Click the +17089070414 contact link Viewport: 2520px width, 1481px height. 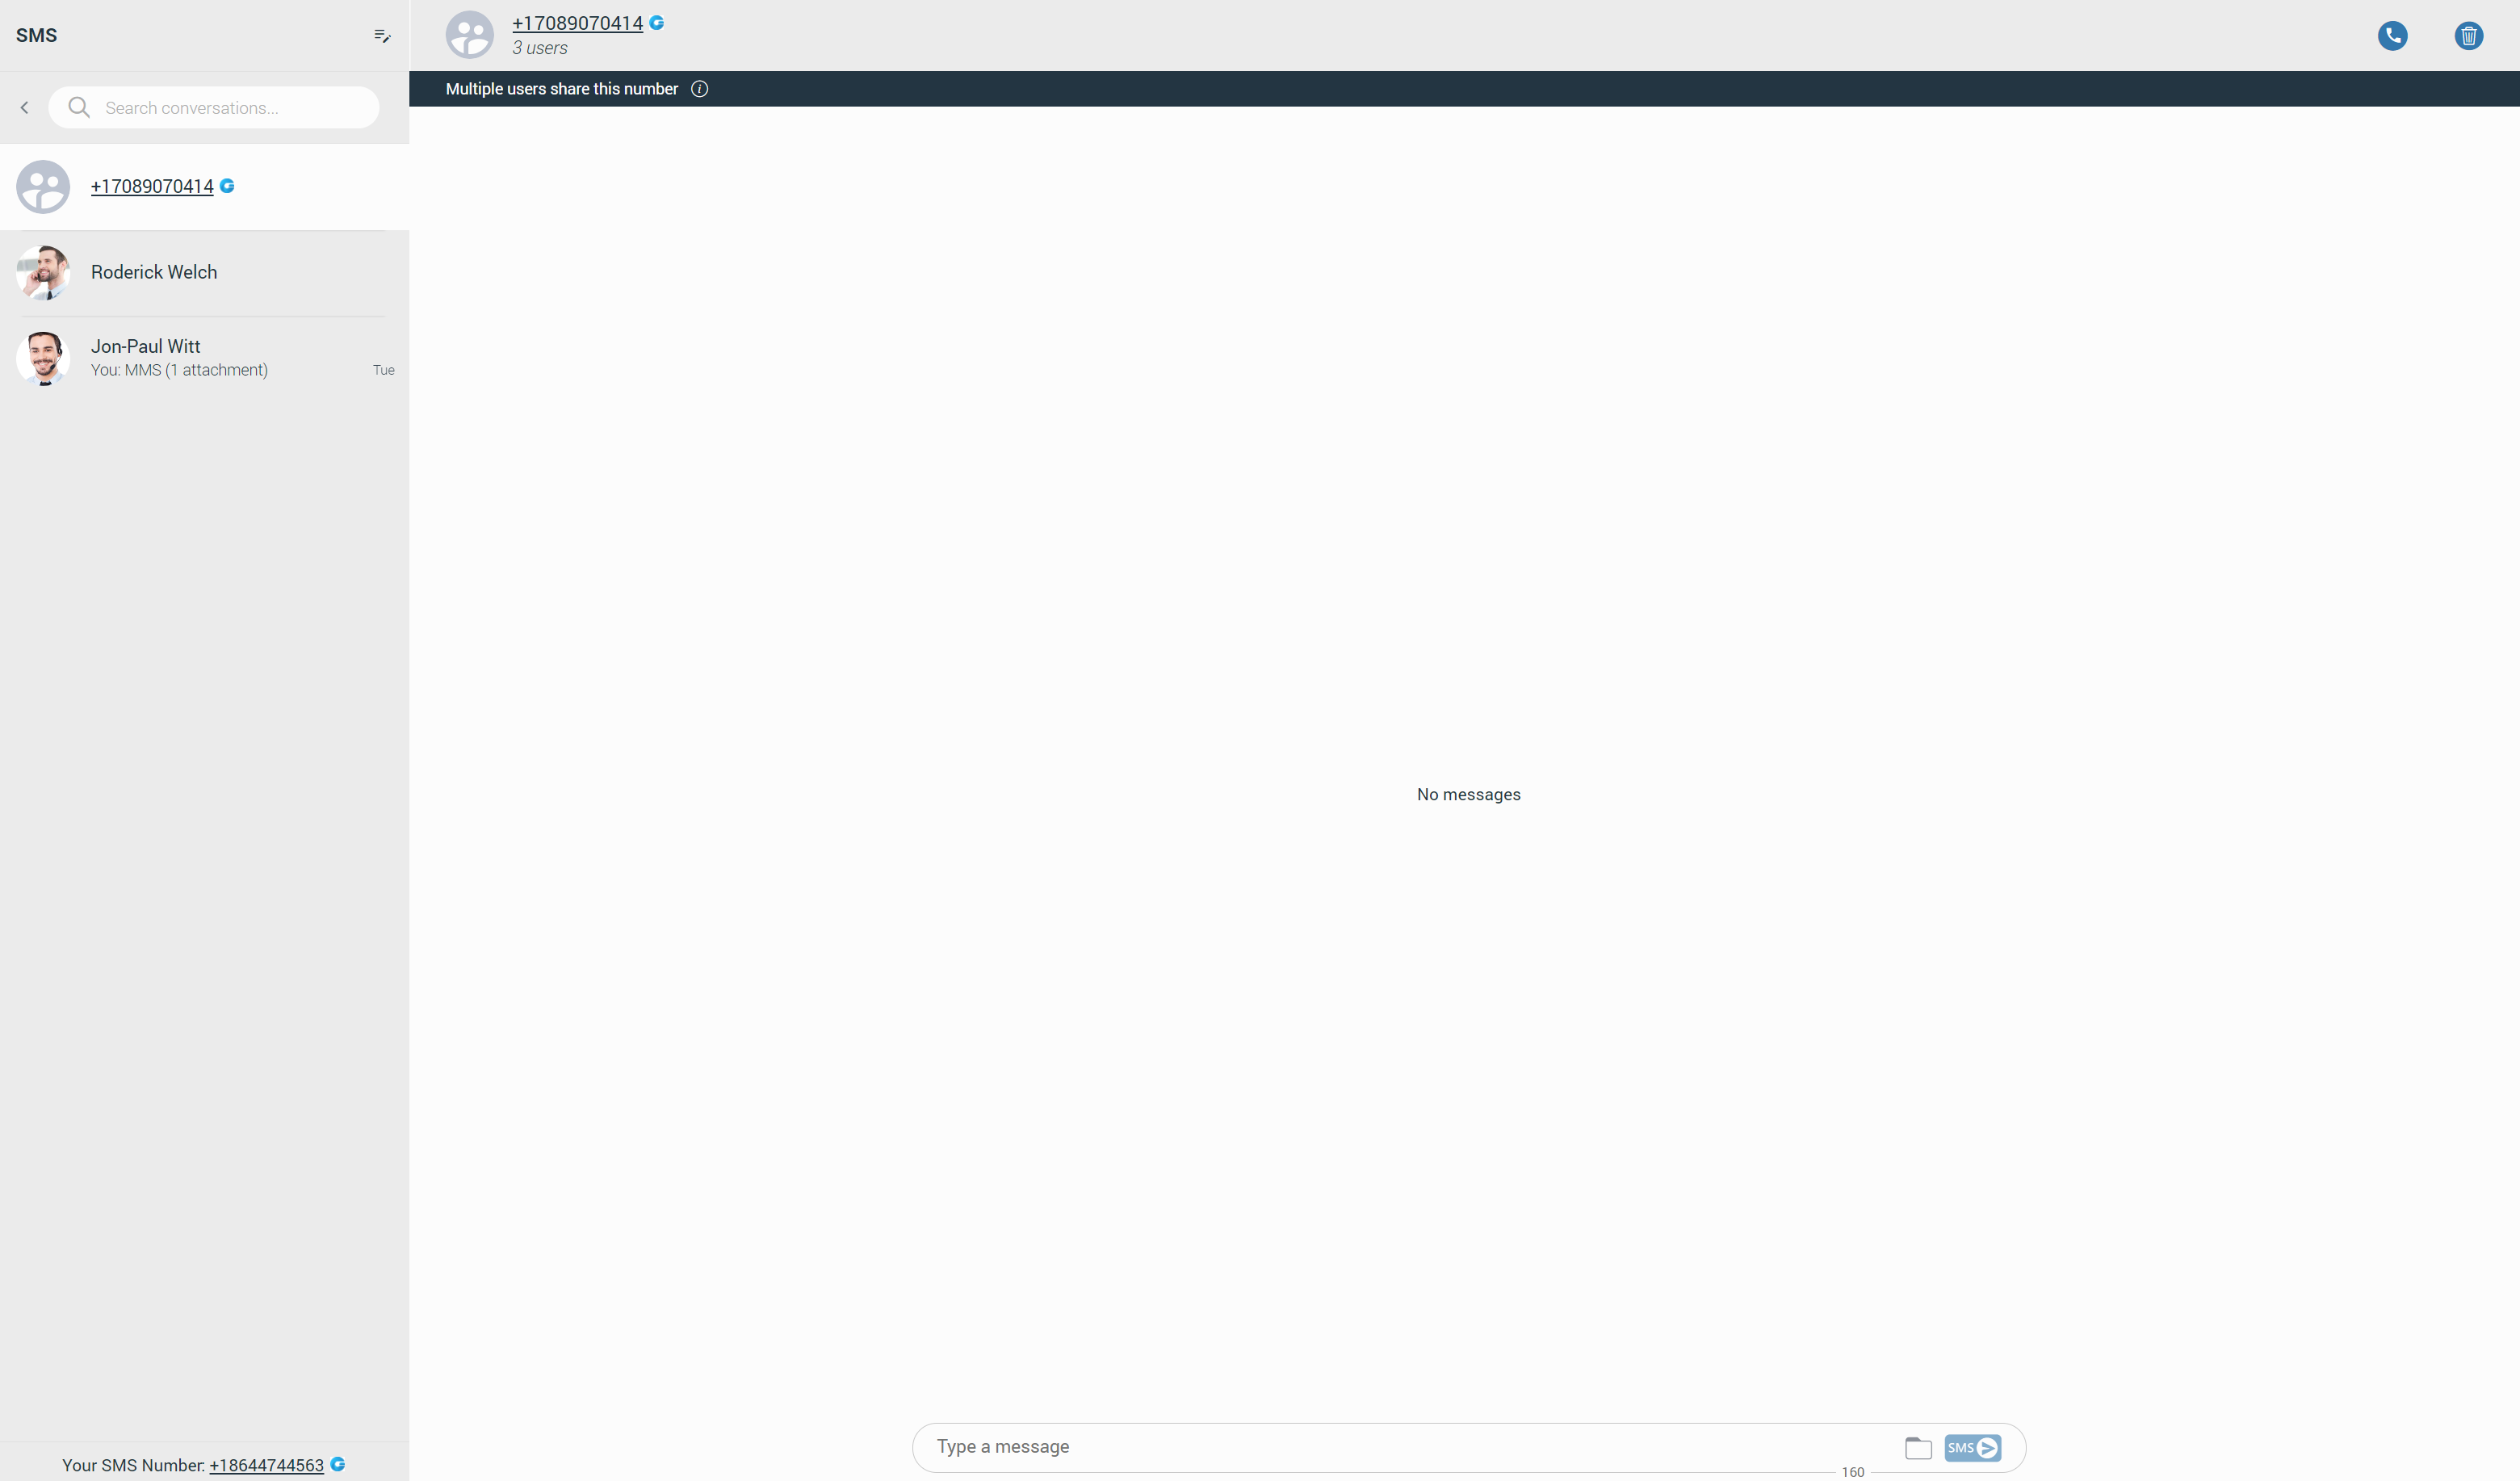[x=152, y=185]
